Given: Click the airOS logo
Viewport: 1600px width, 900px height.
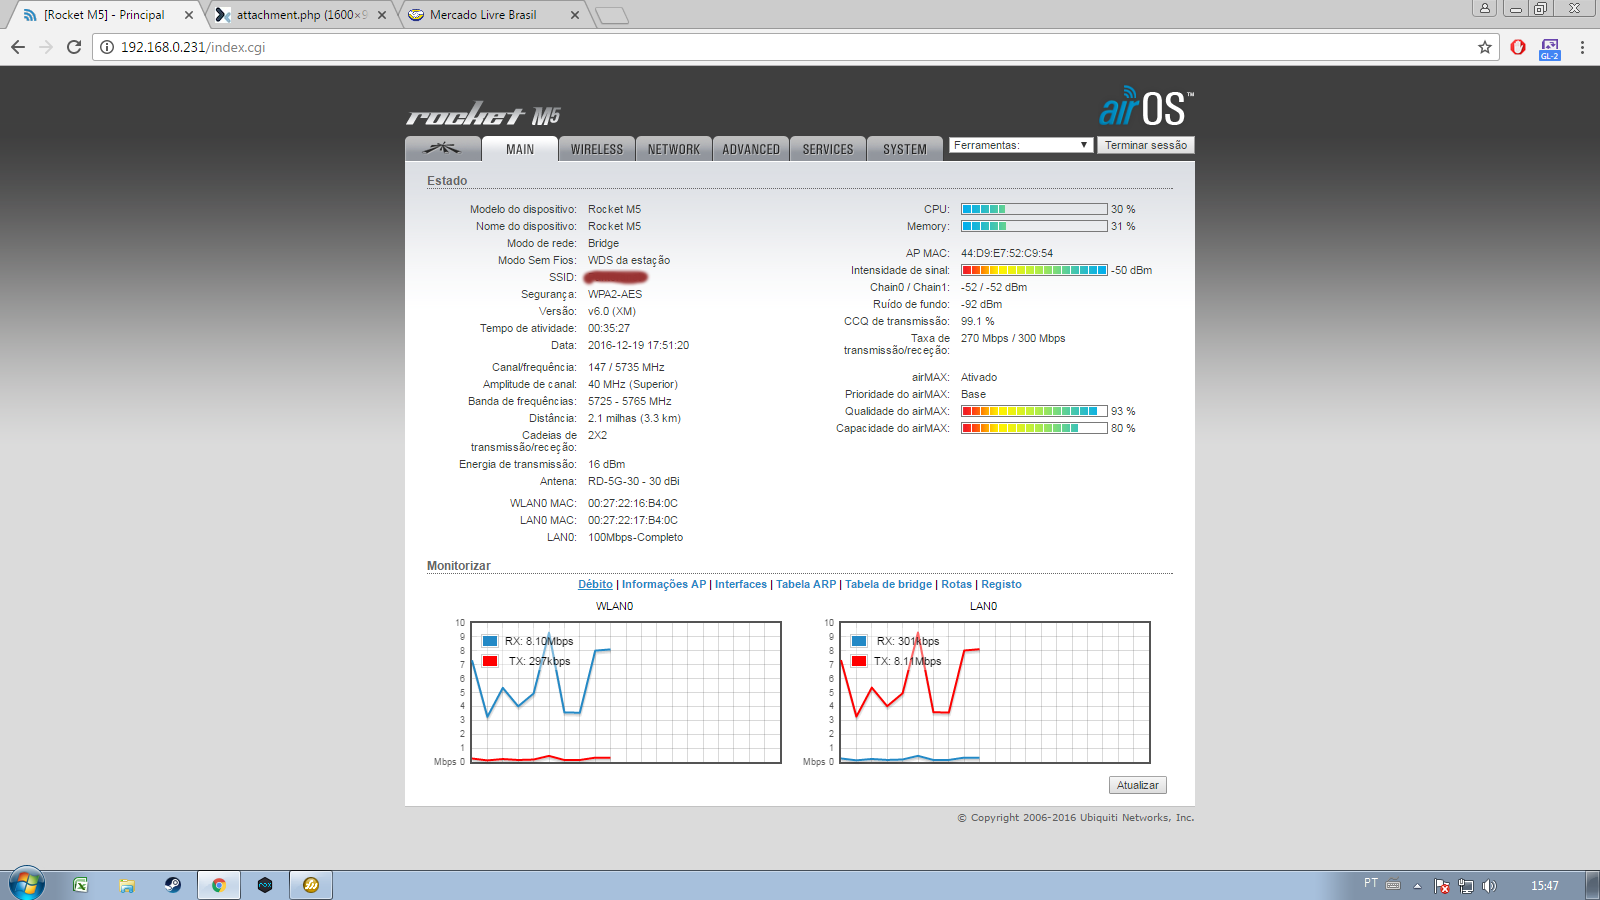Looking at the screenshot, I should point(1147,107).
